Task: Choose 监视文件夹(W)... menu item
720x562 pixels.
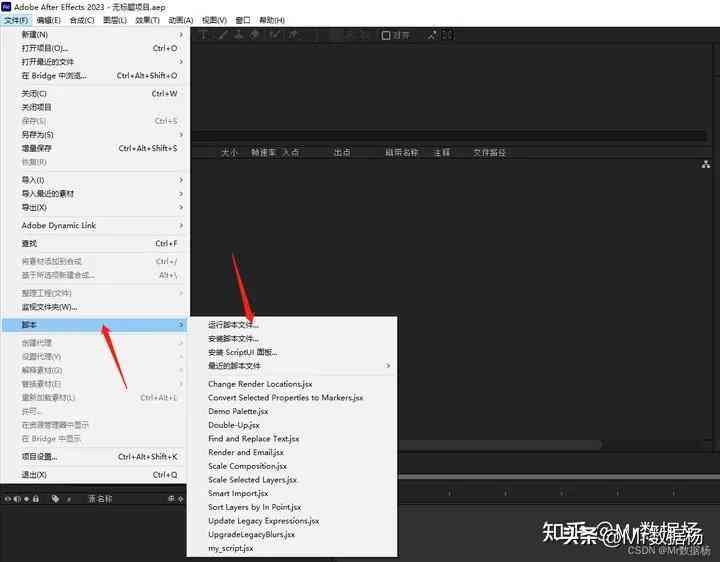Action: [x=95, y=307]
